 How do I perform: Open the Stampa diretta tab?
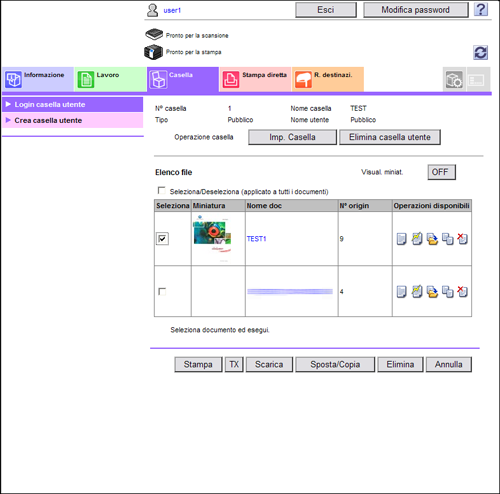pos(255,79)
